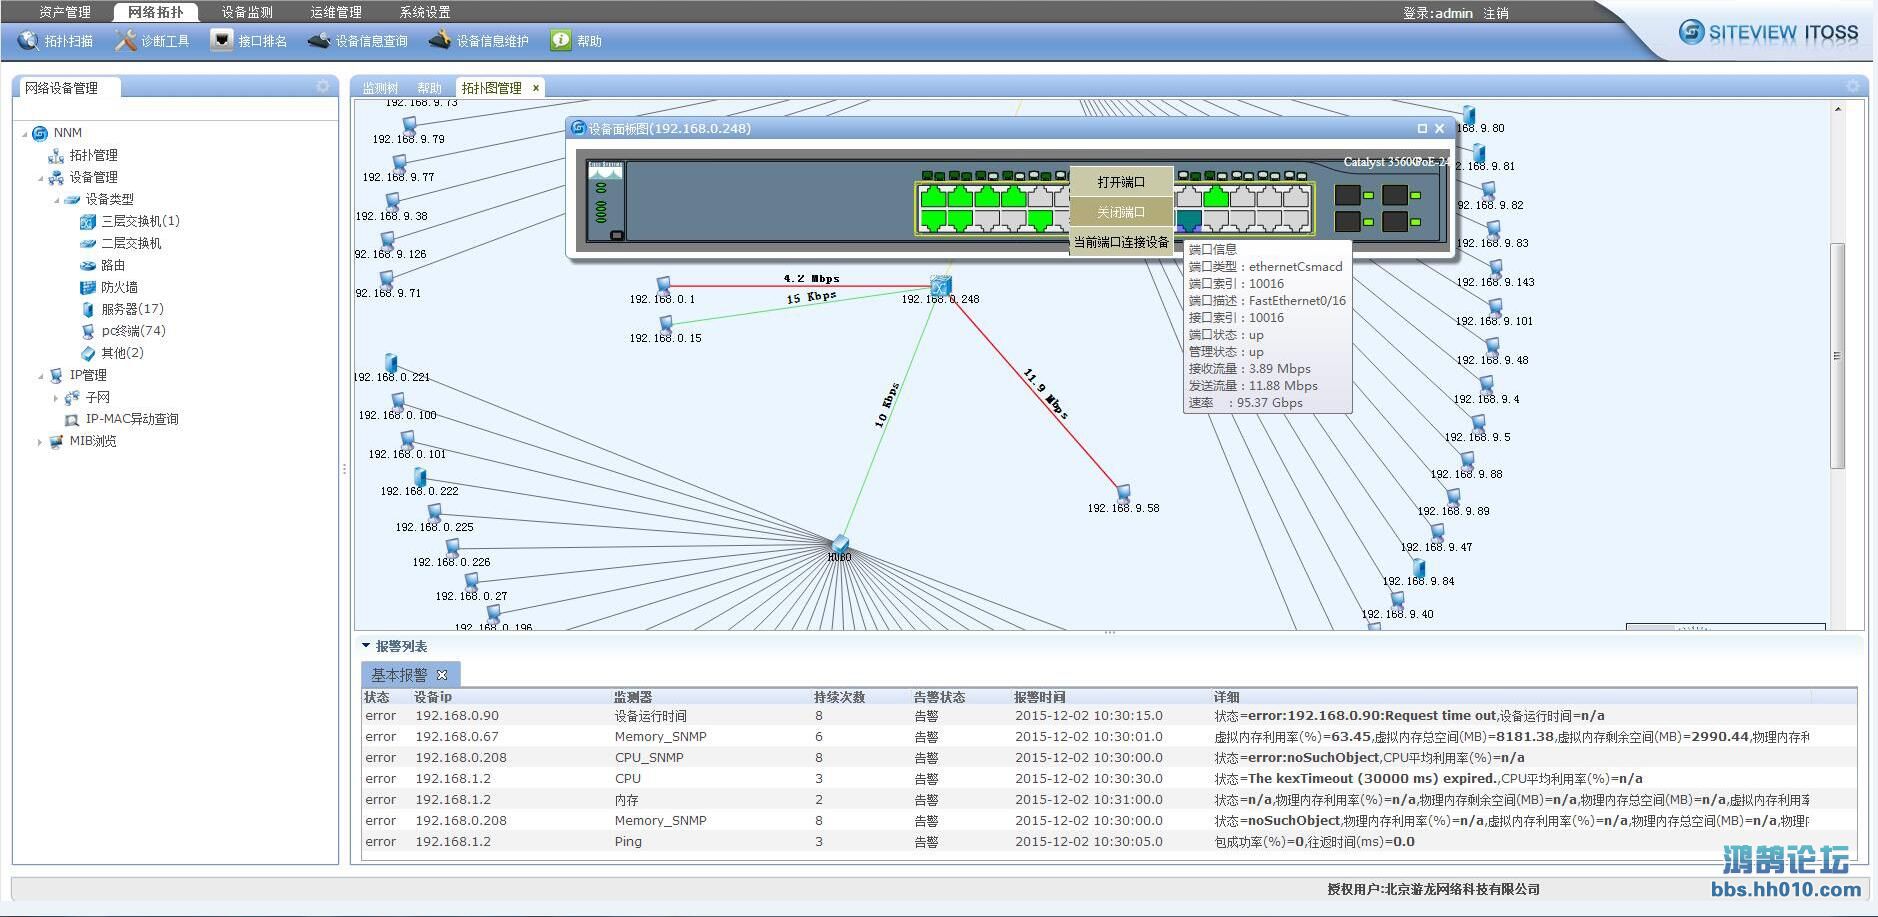Image resolution: width=1878 pixels, height=917 pixels.
Task: Collapse the 设备类型 tree node
Action: [57, 200]
